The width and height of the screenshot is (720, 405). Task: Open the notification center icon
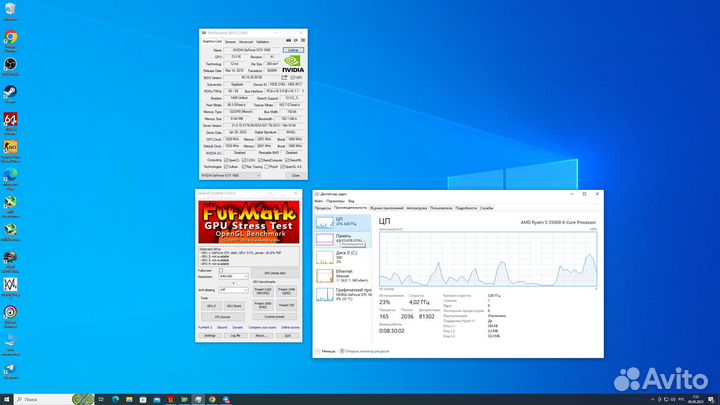point(711,399)
